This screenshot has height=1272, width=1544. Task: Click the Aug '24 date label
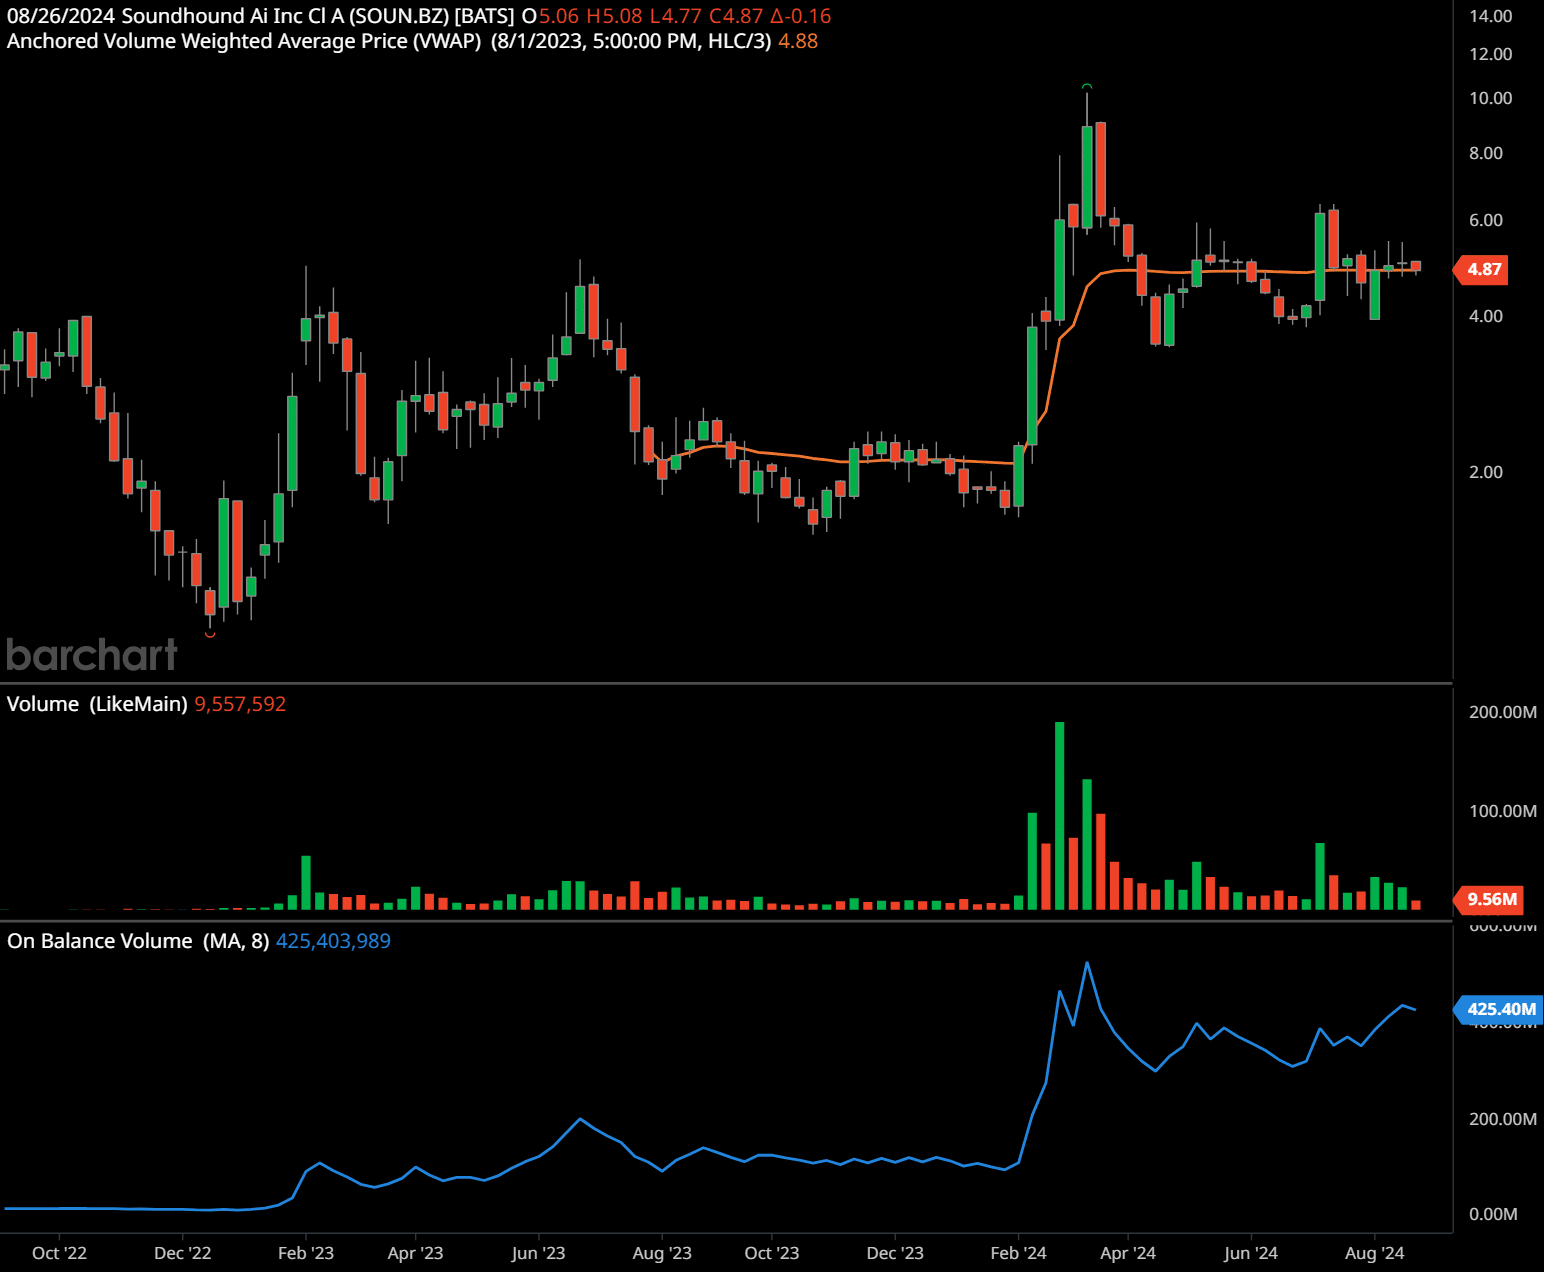[x=1374, y=1253]
